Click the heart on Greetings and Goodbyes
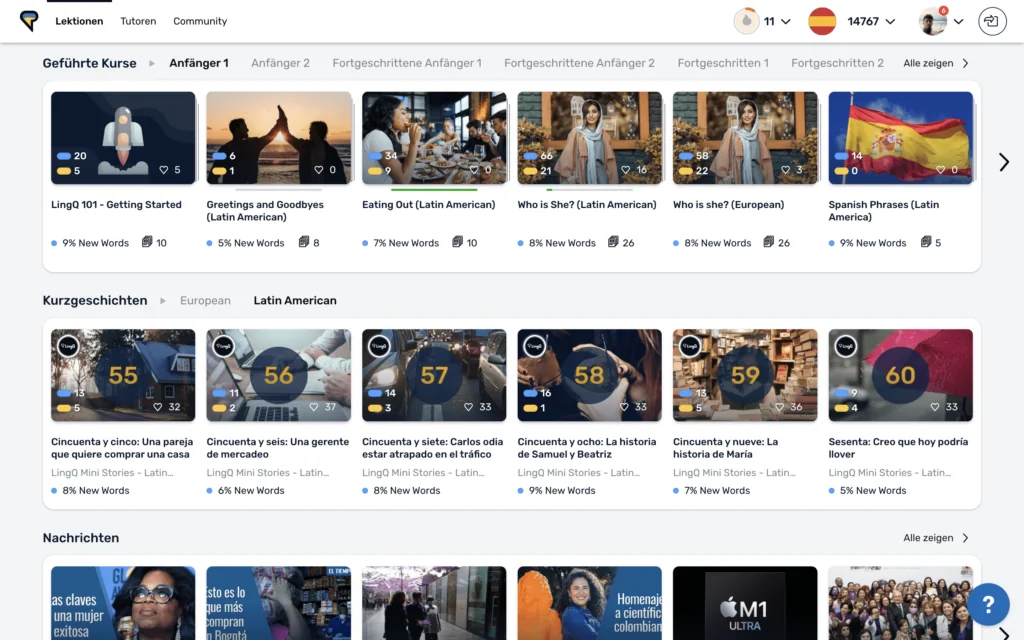 (319, 170)
